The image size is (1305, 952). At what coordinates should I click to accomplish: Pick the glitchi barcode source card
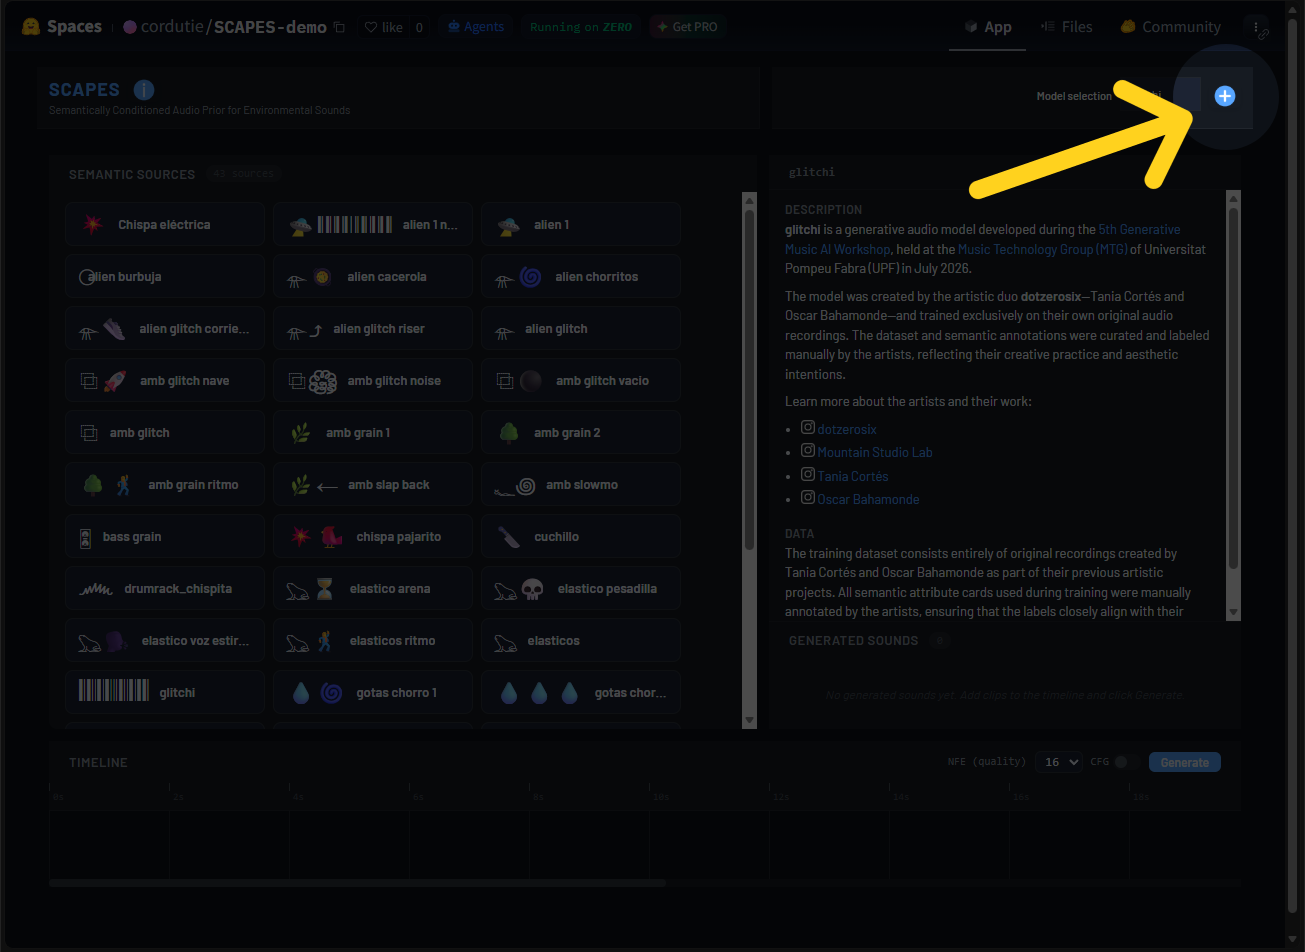165,693
